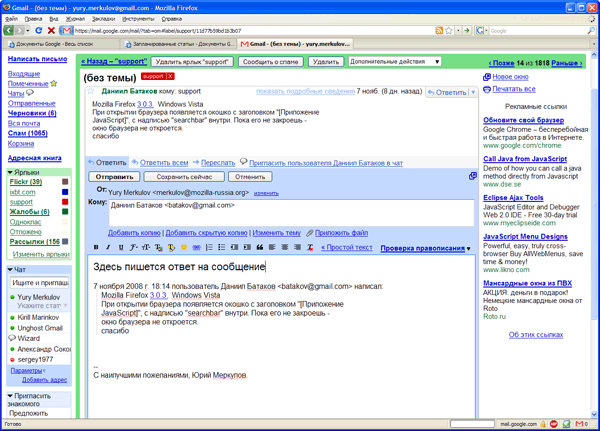Image resolution: width=600 pixels, height=431 pixels.
Task: Open the Дополнительные действия dropdown
Action: (395, 62)
